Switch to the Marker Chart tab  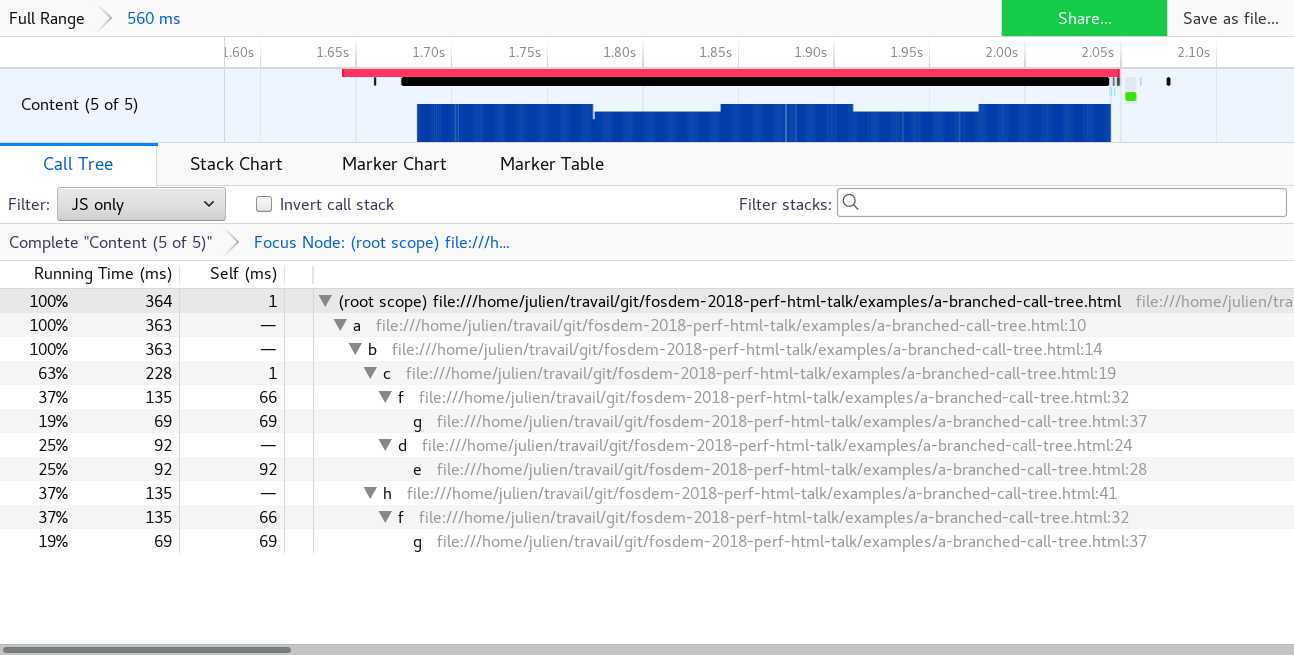tap(393, 164)
